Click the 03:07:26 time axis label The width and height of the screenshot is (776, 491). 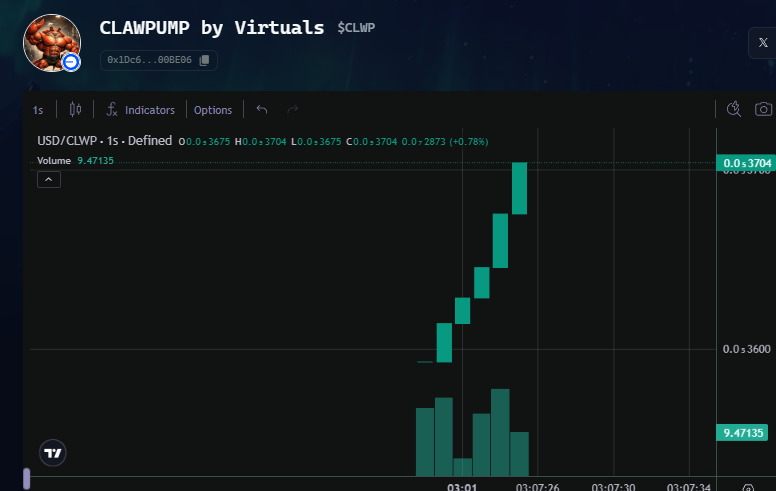click(x=537, y=487)
